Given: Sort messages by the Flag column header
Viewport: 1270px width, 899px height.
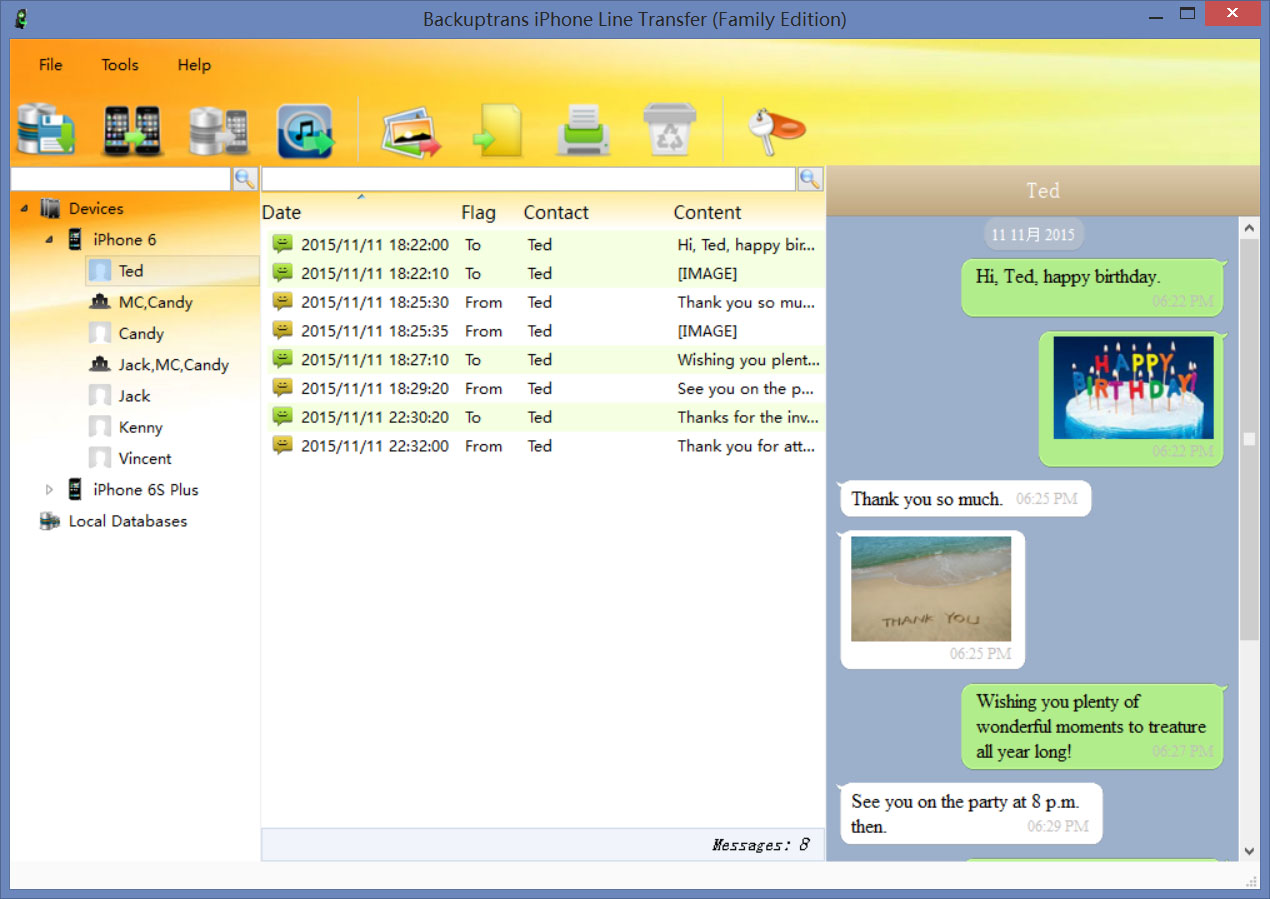Looking at the screenshot, I should (478, 212).
